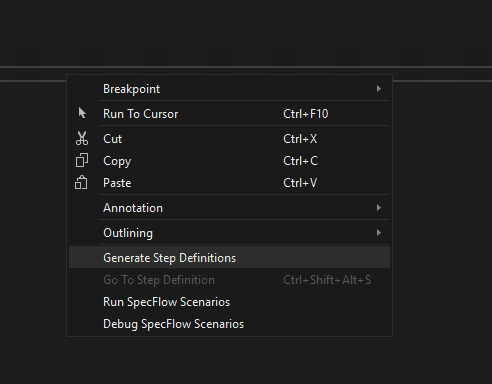Click the Copy pages icon
Viewport: 492px width, 384px height.
coord(82,160)
